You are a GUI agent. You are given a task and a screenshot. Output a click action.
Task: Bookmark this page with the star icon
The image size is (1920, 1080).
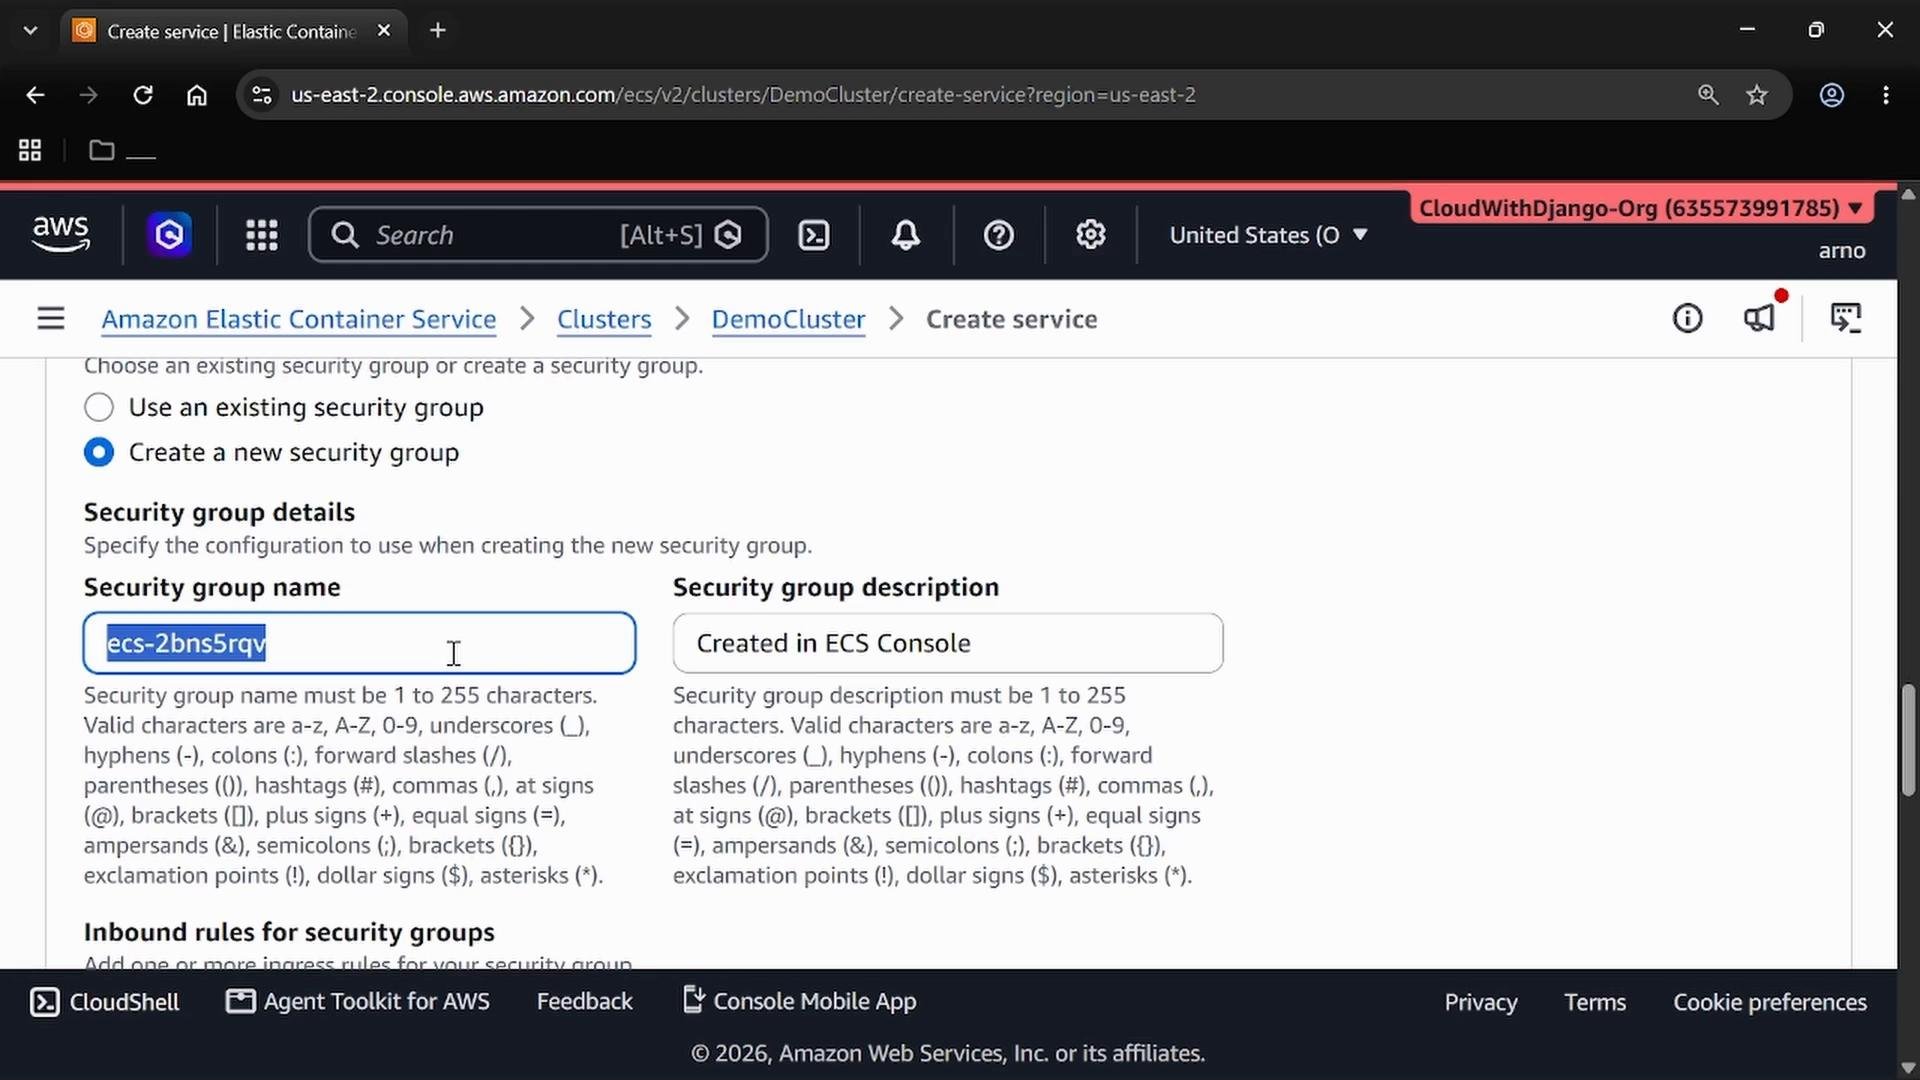pyautogui.click(x=1757, y=95)
